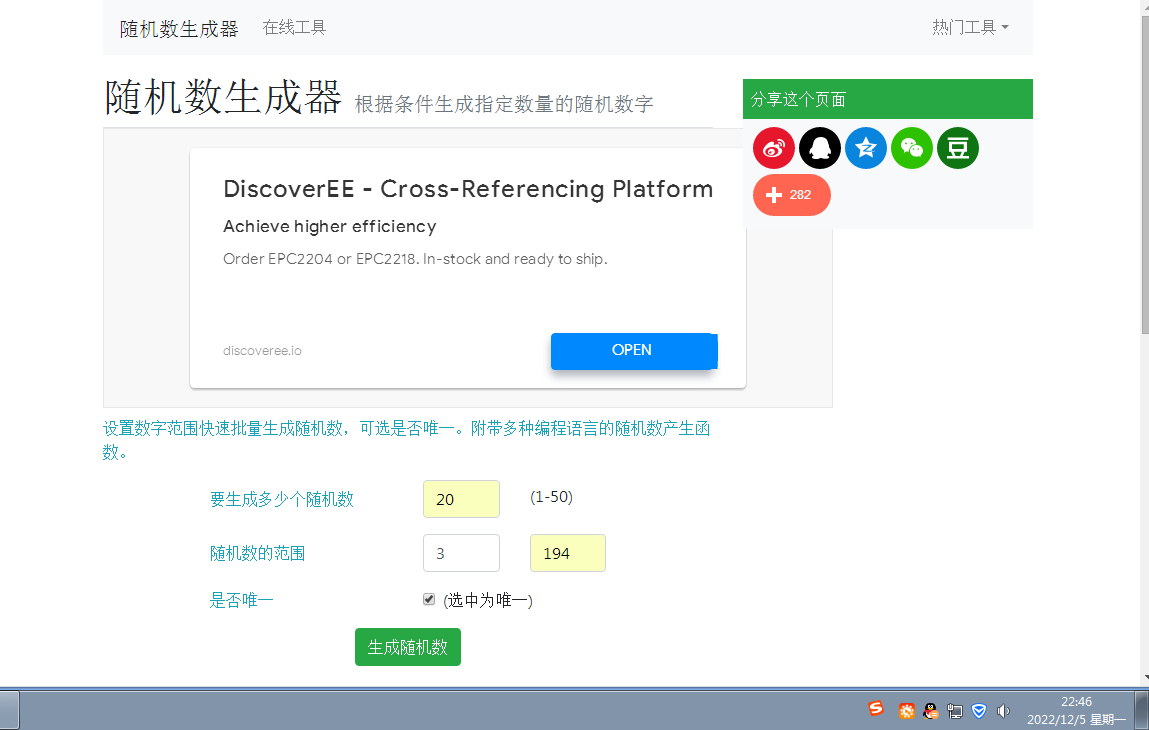
Task: Share page to Qzone star icon
Action: click(866, 148)
